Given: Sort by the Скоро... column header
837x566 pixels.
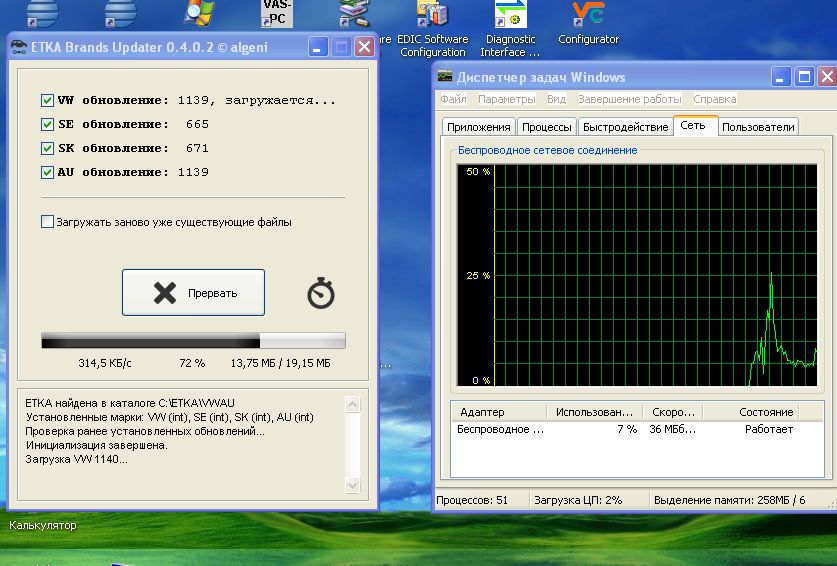Looking at the screenshot, I should (x=673, y=412).
